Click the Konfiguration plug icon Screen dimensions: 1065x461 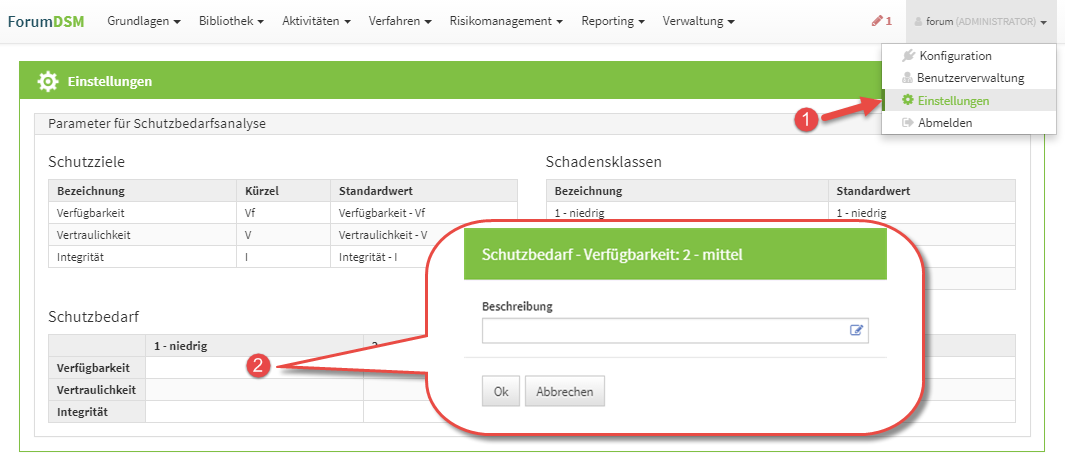click(908, 56)
